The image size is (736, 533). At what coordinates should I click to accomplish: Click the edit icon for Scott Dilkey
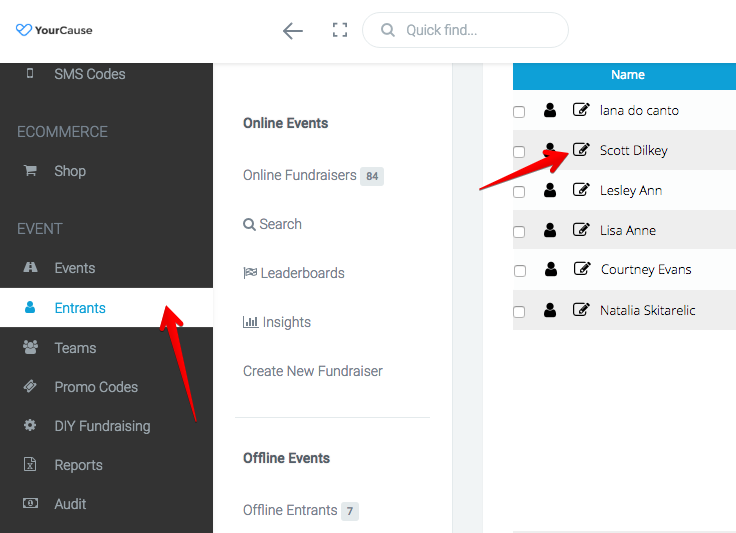581,150
